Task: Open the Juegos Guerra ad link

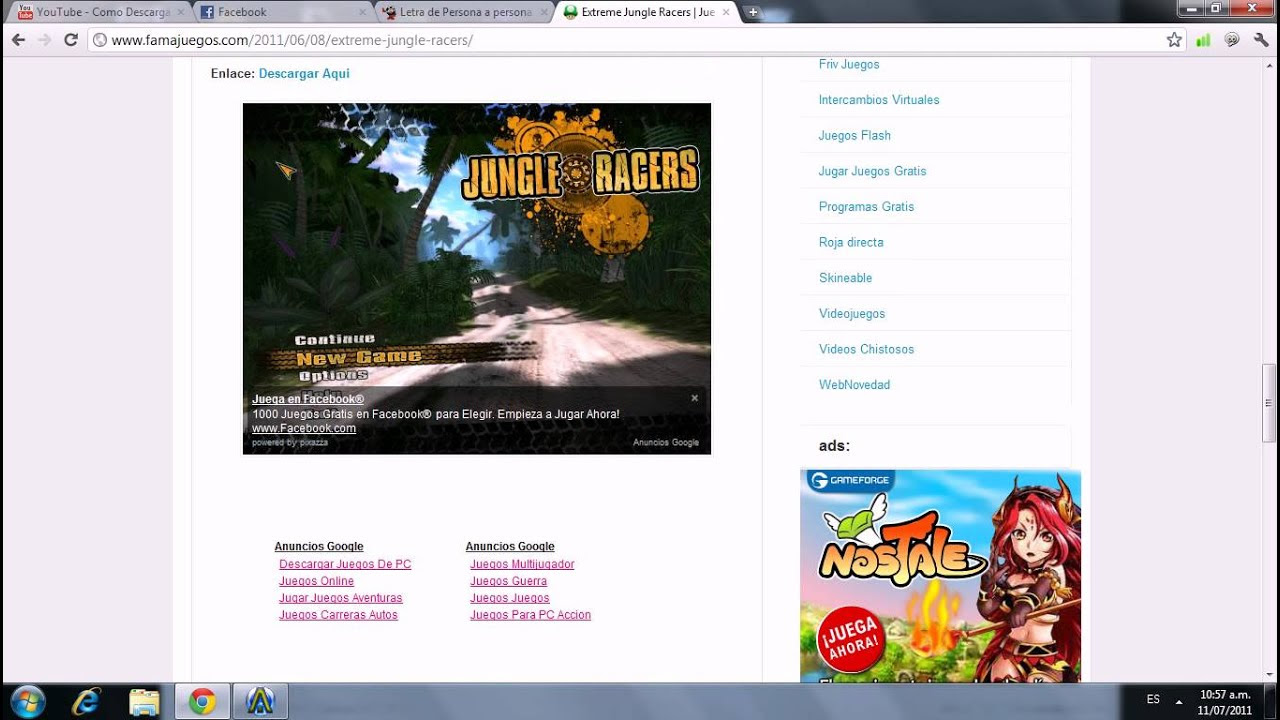Action: coord(508,581)
